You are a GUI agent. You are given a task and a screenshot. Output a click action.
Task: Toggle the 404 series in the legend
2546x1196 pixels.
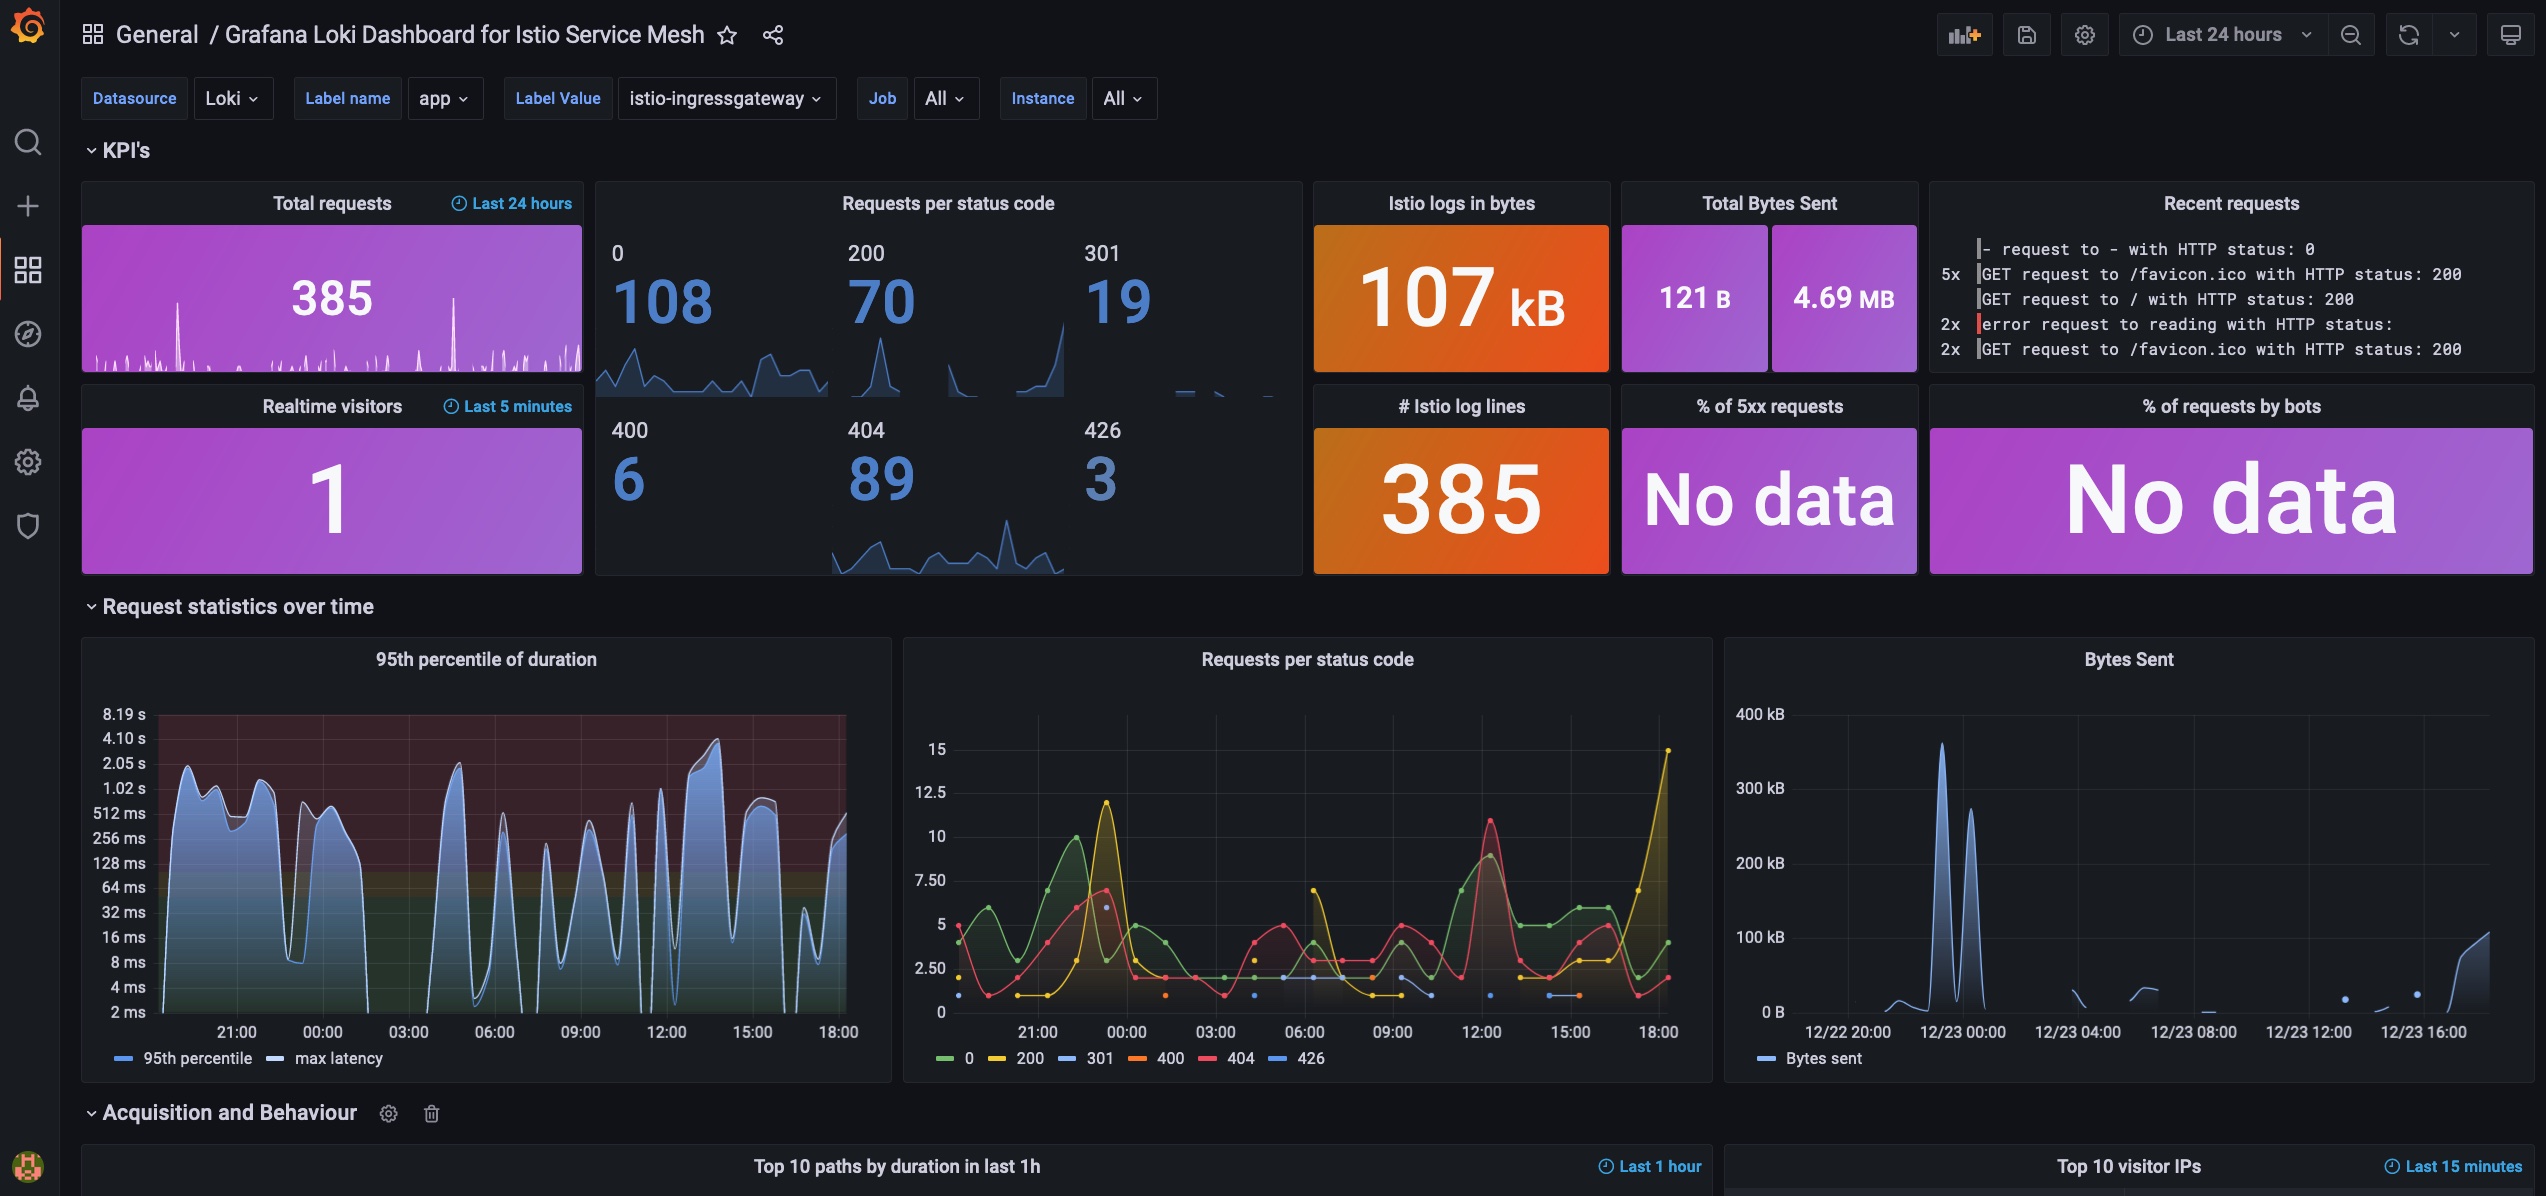[x=1240, y=1058]
